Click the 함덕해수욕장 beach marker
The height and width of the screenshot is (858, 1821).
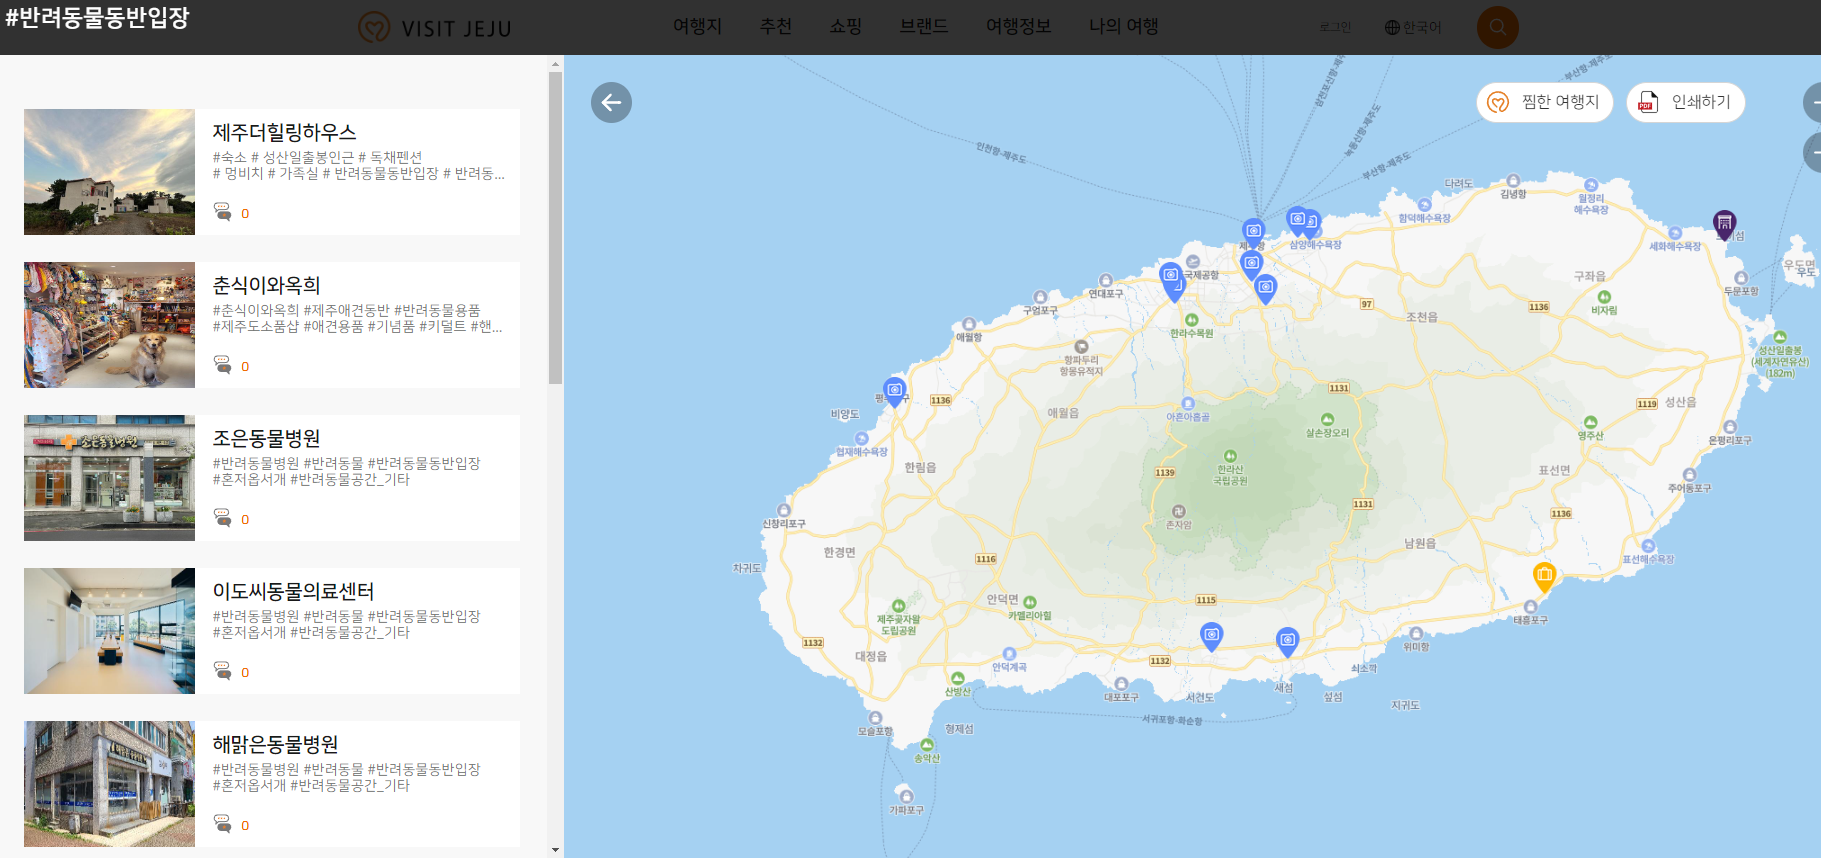tap(1424, 205)
